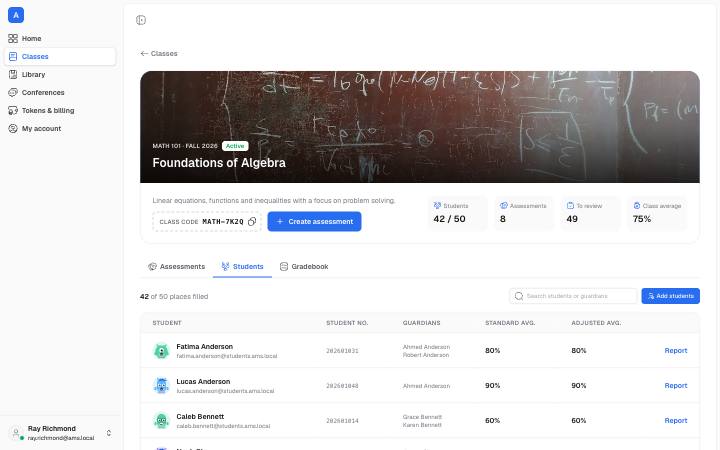Open Report for Caleb Bennett
Screen dimensions: 720x450
tap(675, 421)
